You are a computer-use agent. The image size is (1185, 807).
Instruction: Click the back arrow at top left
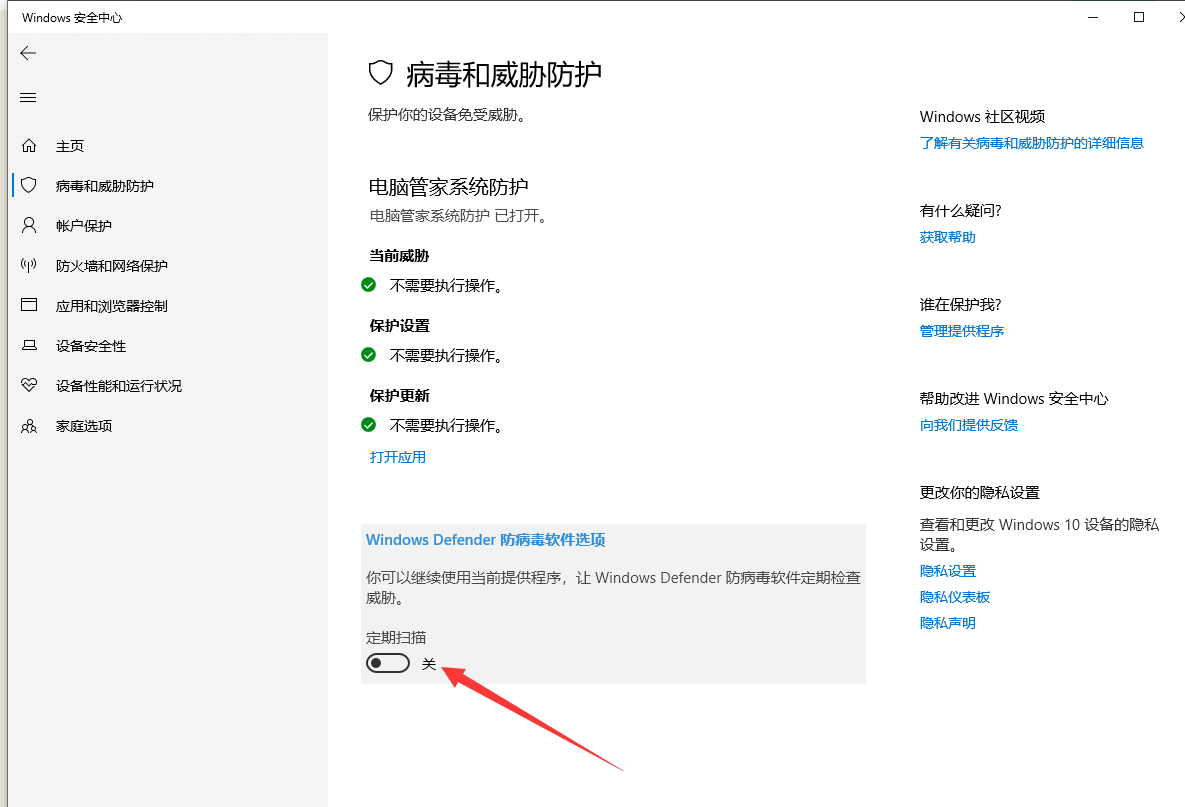point(28,53)
